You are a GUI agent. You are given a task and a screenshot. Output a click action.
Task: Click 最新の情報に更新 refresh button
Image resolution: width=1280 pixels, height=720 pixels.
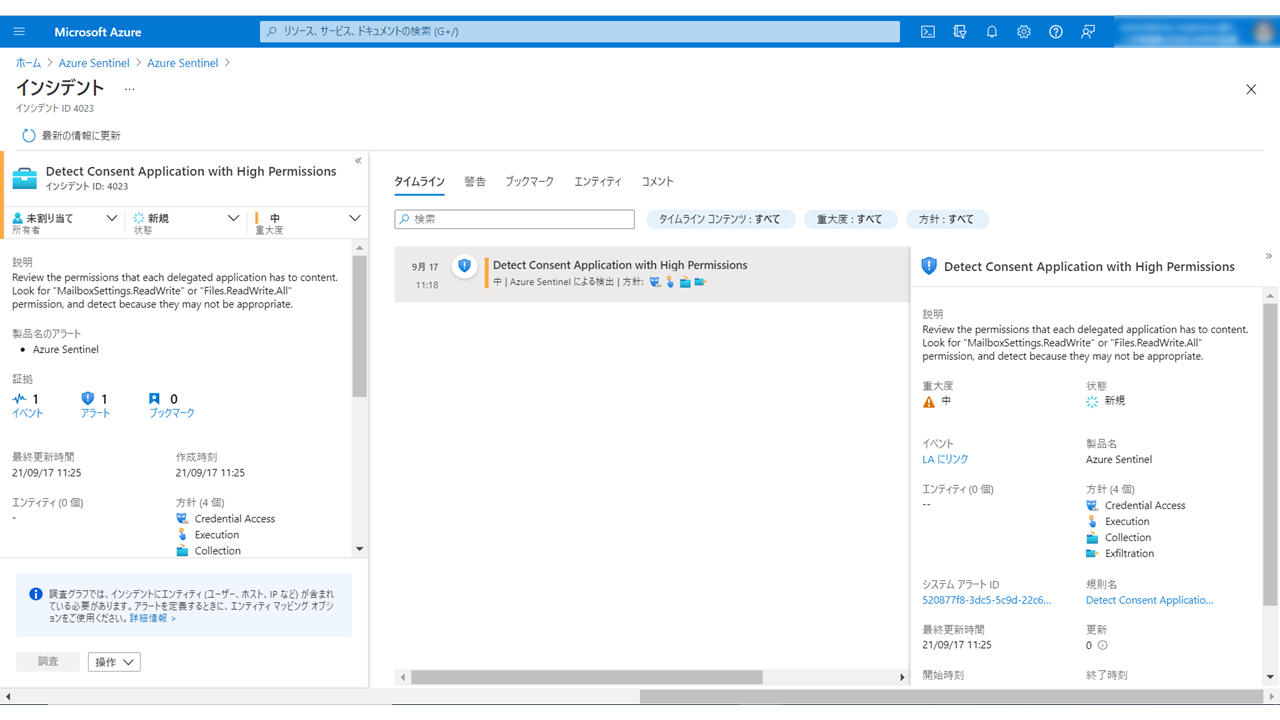[71, 135]
